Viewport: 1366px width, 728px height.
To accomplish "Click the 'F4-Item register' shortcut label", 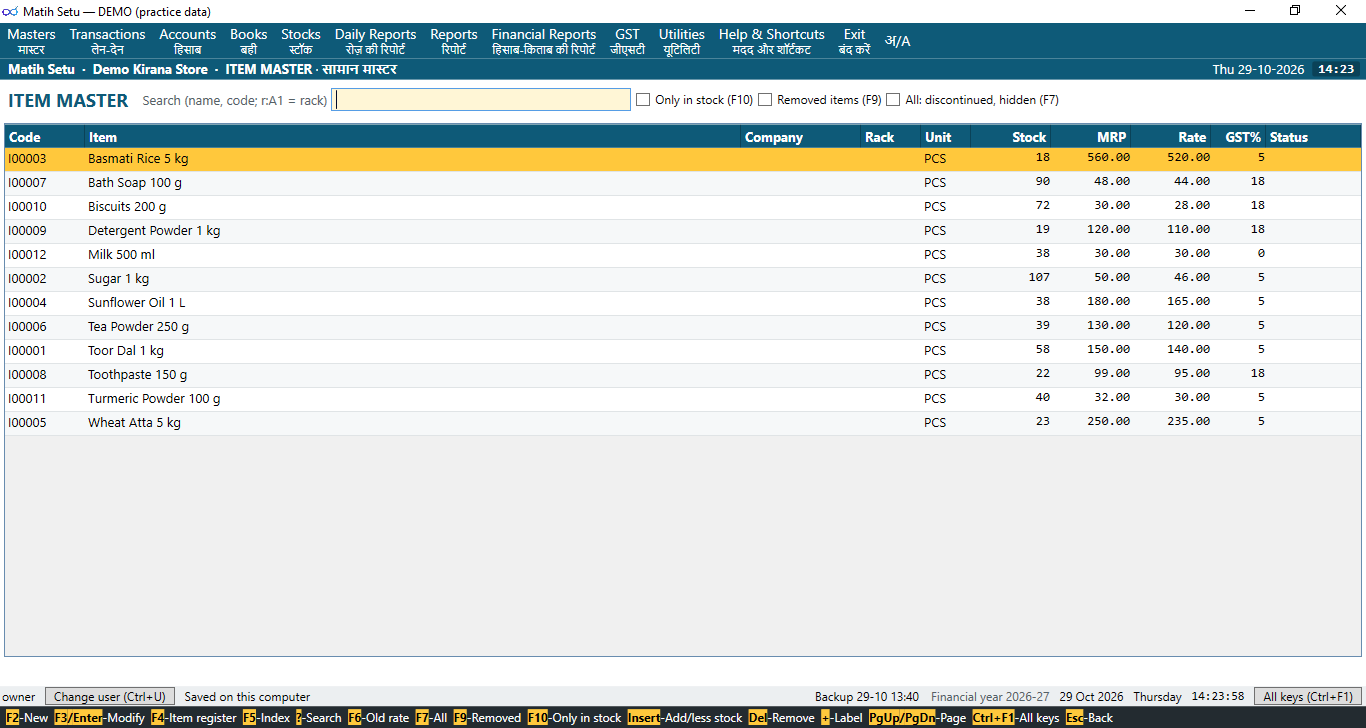I will click(x=194, y=718).
